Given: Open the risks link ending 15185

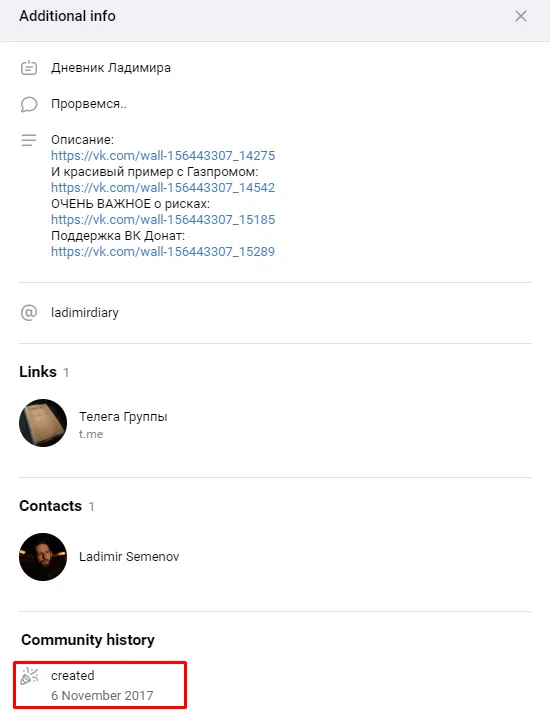Looking at the screenshot, I should (163, 219).
